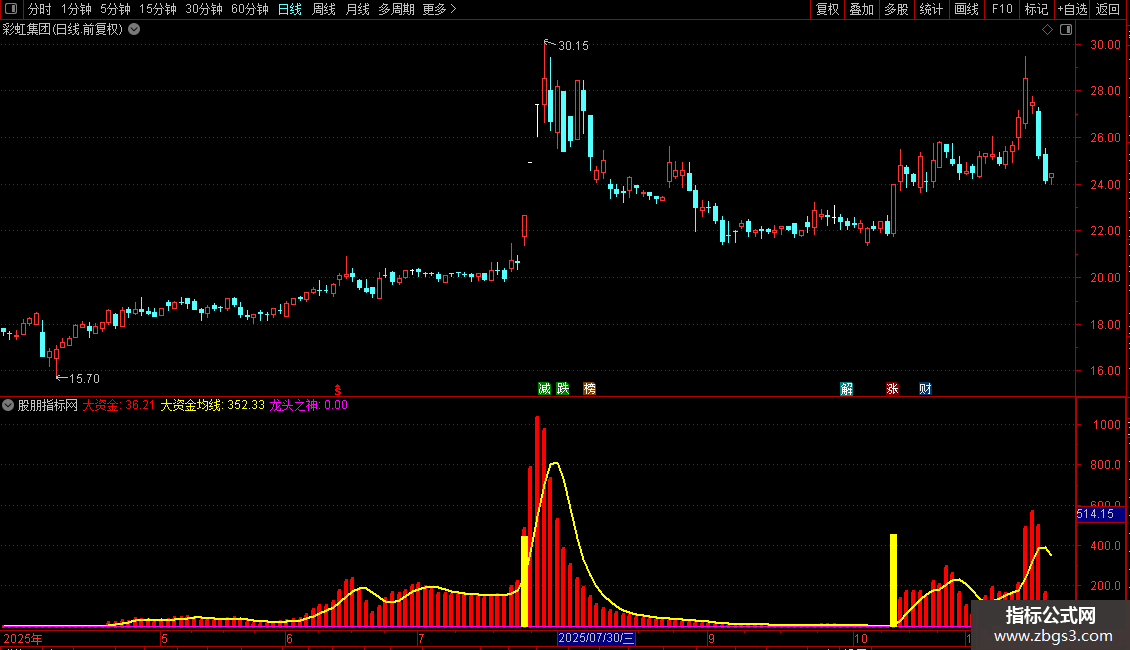The width and height of the screenshot is (1130, 650).
Task: Open F10 company information
Action: [1002, 9]
